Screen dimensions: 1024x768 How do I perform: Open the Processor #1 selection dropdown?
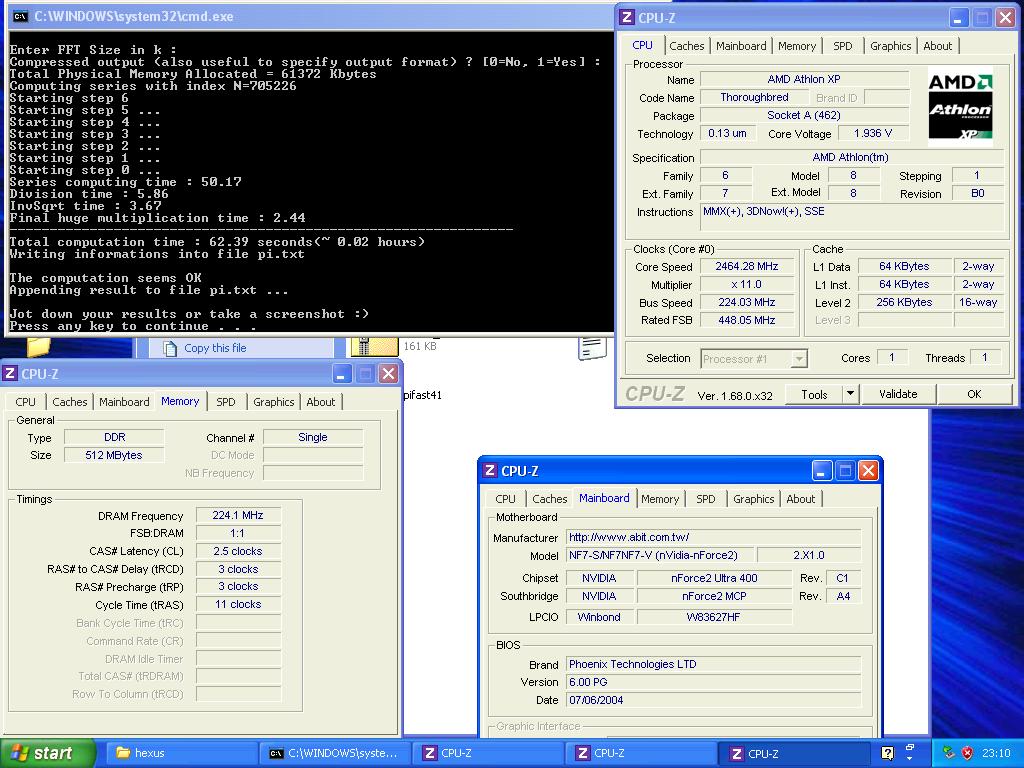[x=754, y=359]
